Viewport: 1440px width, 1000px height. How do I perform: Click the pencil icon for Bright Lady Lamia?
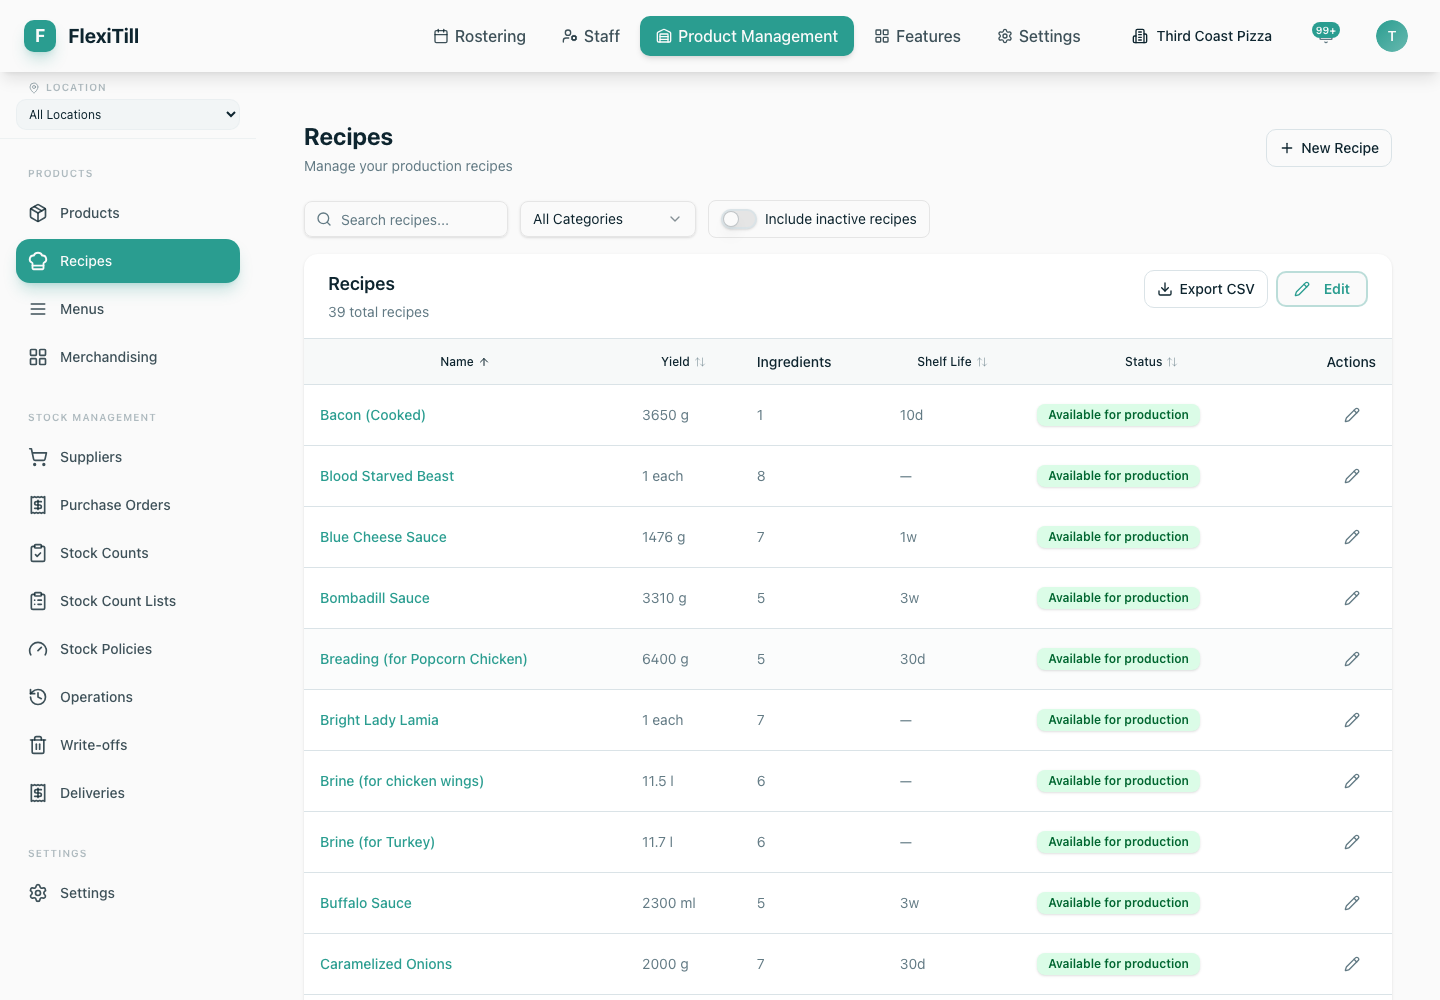tap(1351, 720)
